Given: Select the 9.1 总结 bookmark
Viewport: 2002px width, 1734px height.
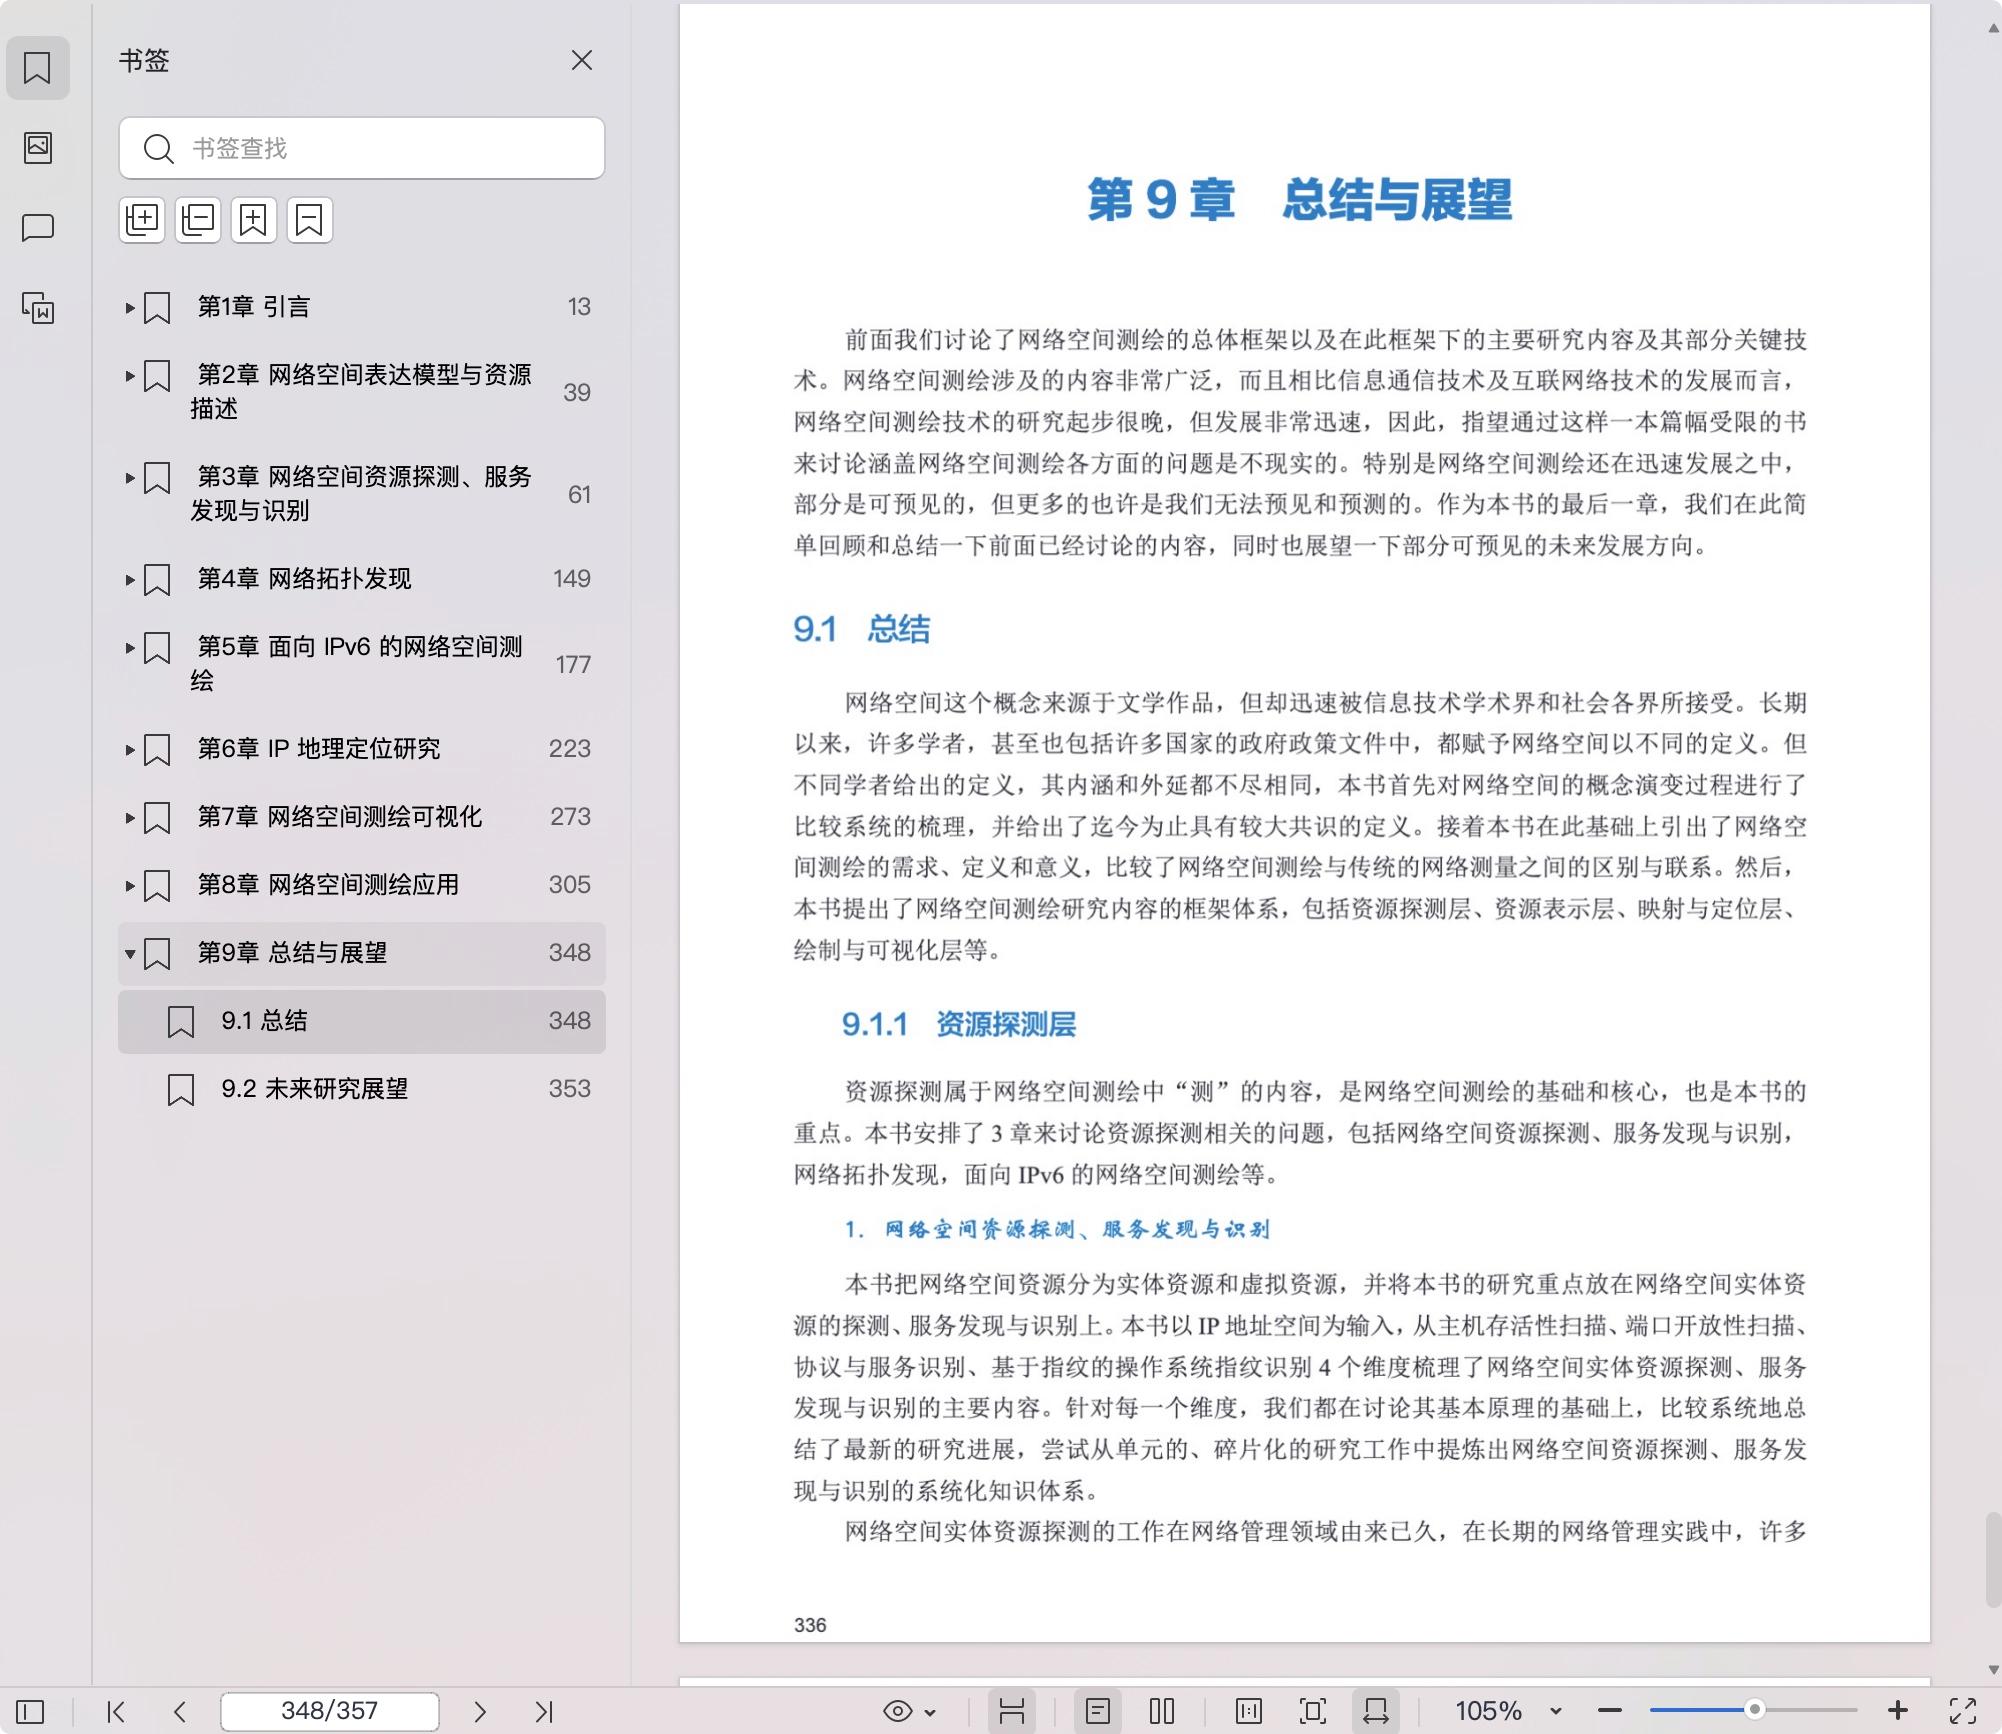Looking at the screenshot, I should click(361, 1021).
